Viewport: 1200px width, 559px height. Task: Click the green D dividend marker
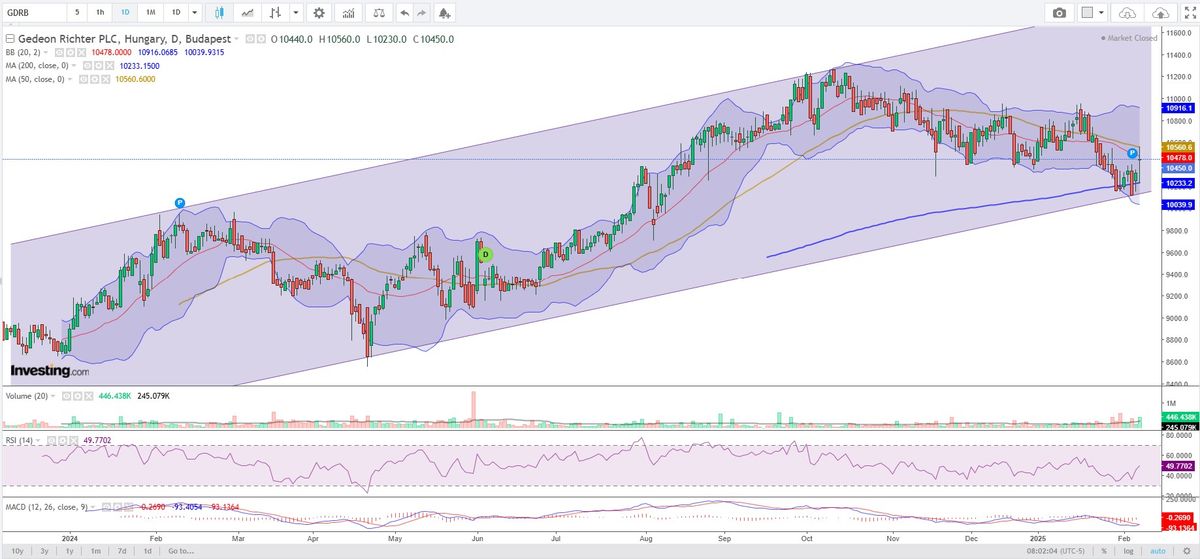click(485, 255)
